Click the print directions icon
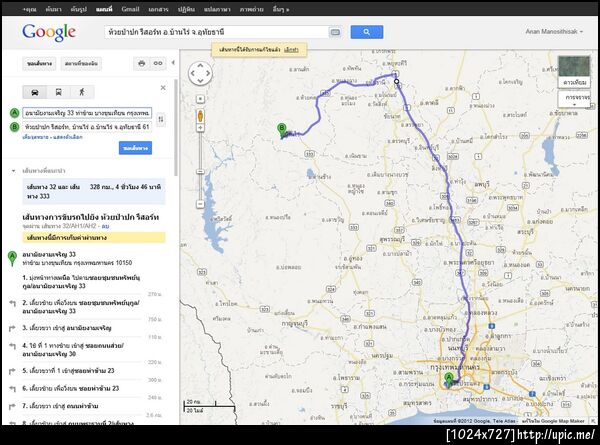 [x=142, y=63]
